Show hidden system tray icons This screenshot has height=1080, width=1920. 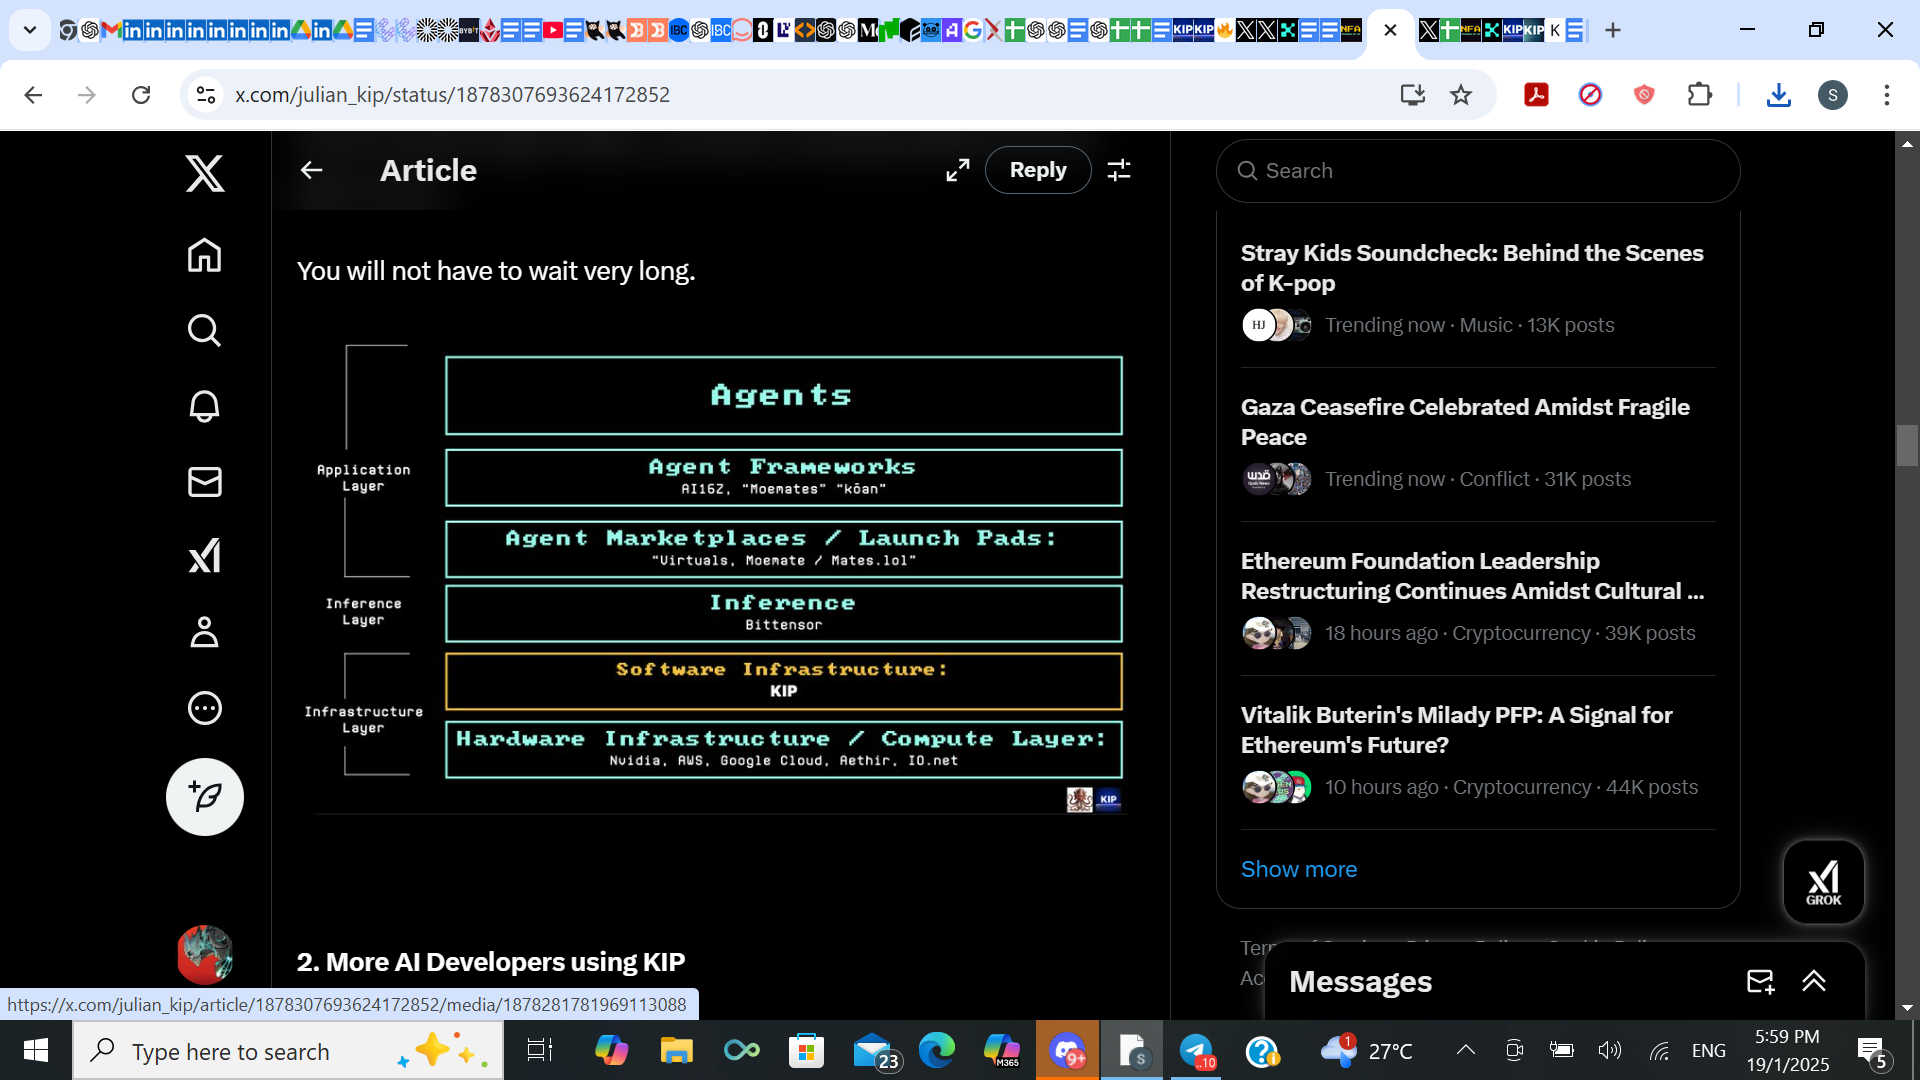click(1465, 1050)
